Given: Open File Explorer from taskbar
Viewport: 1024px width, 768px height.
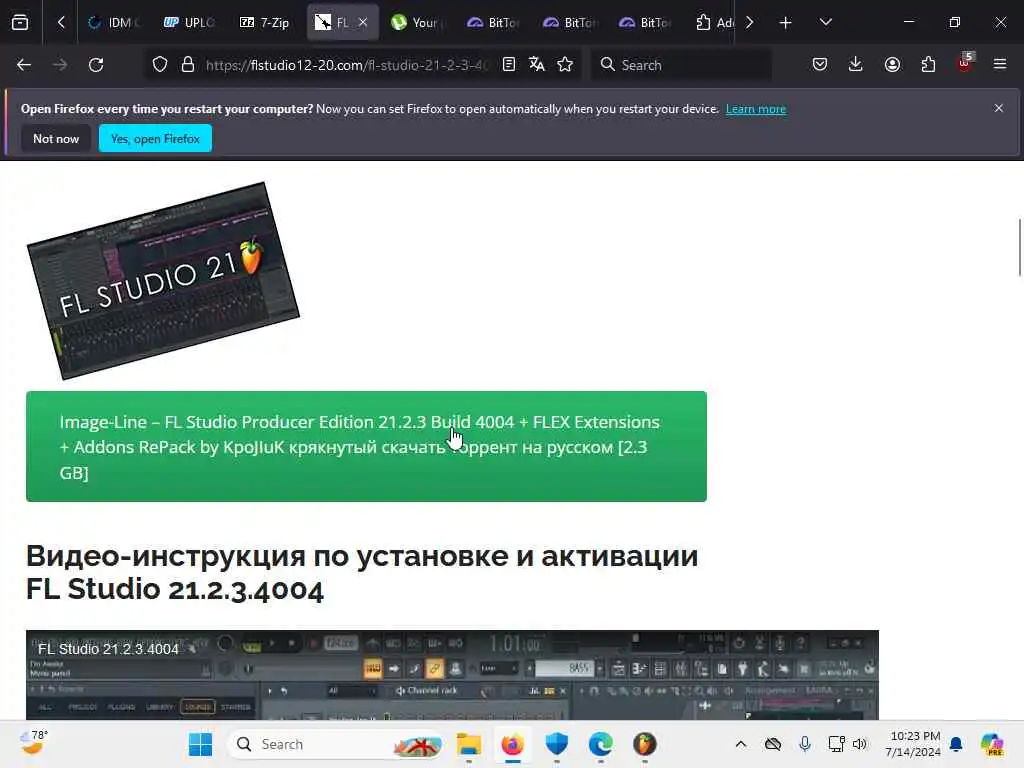Looking at the screenshot, I should (469, 744).
